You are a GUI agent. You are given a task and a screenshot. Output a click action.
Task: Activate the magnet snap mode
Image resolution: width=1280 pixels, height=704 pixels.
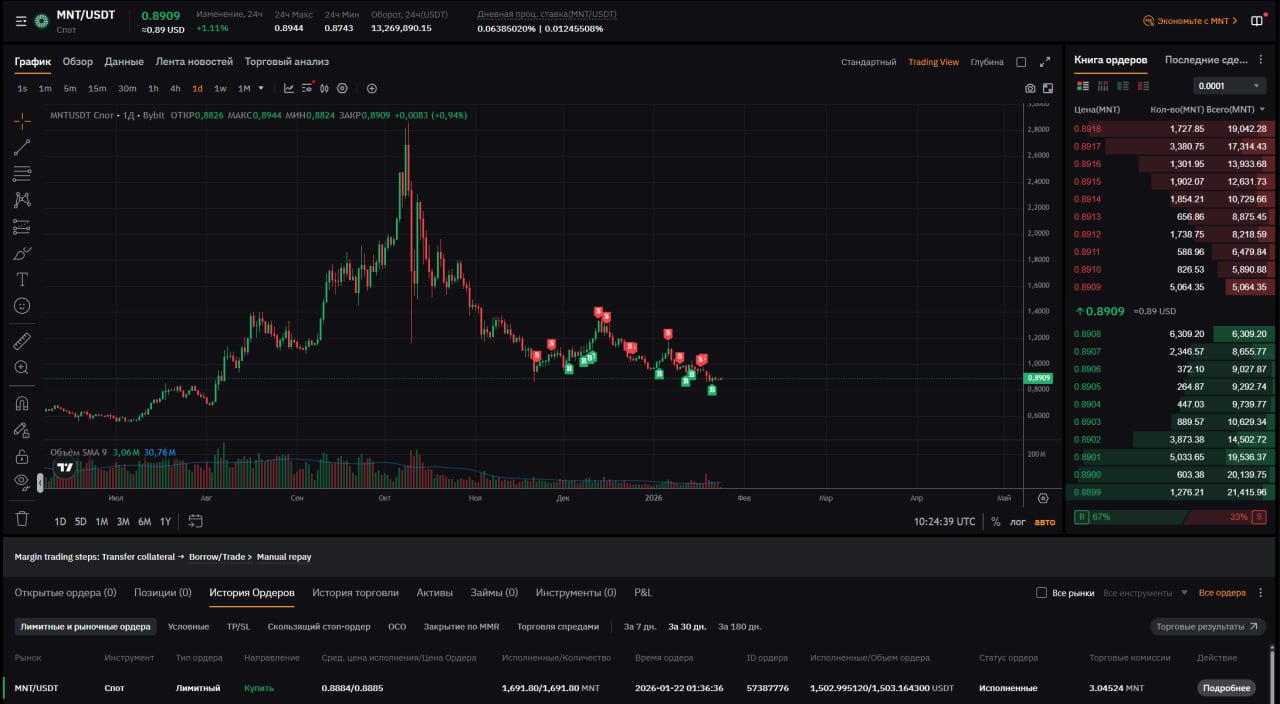[22, 404]
